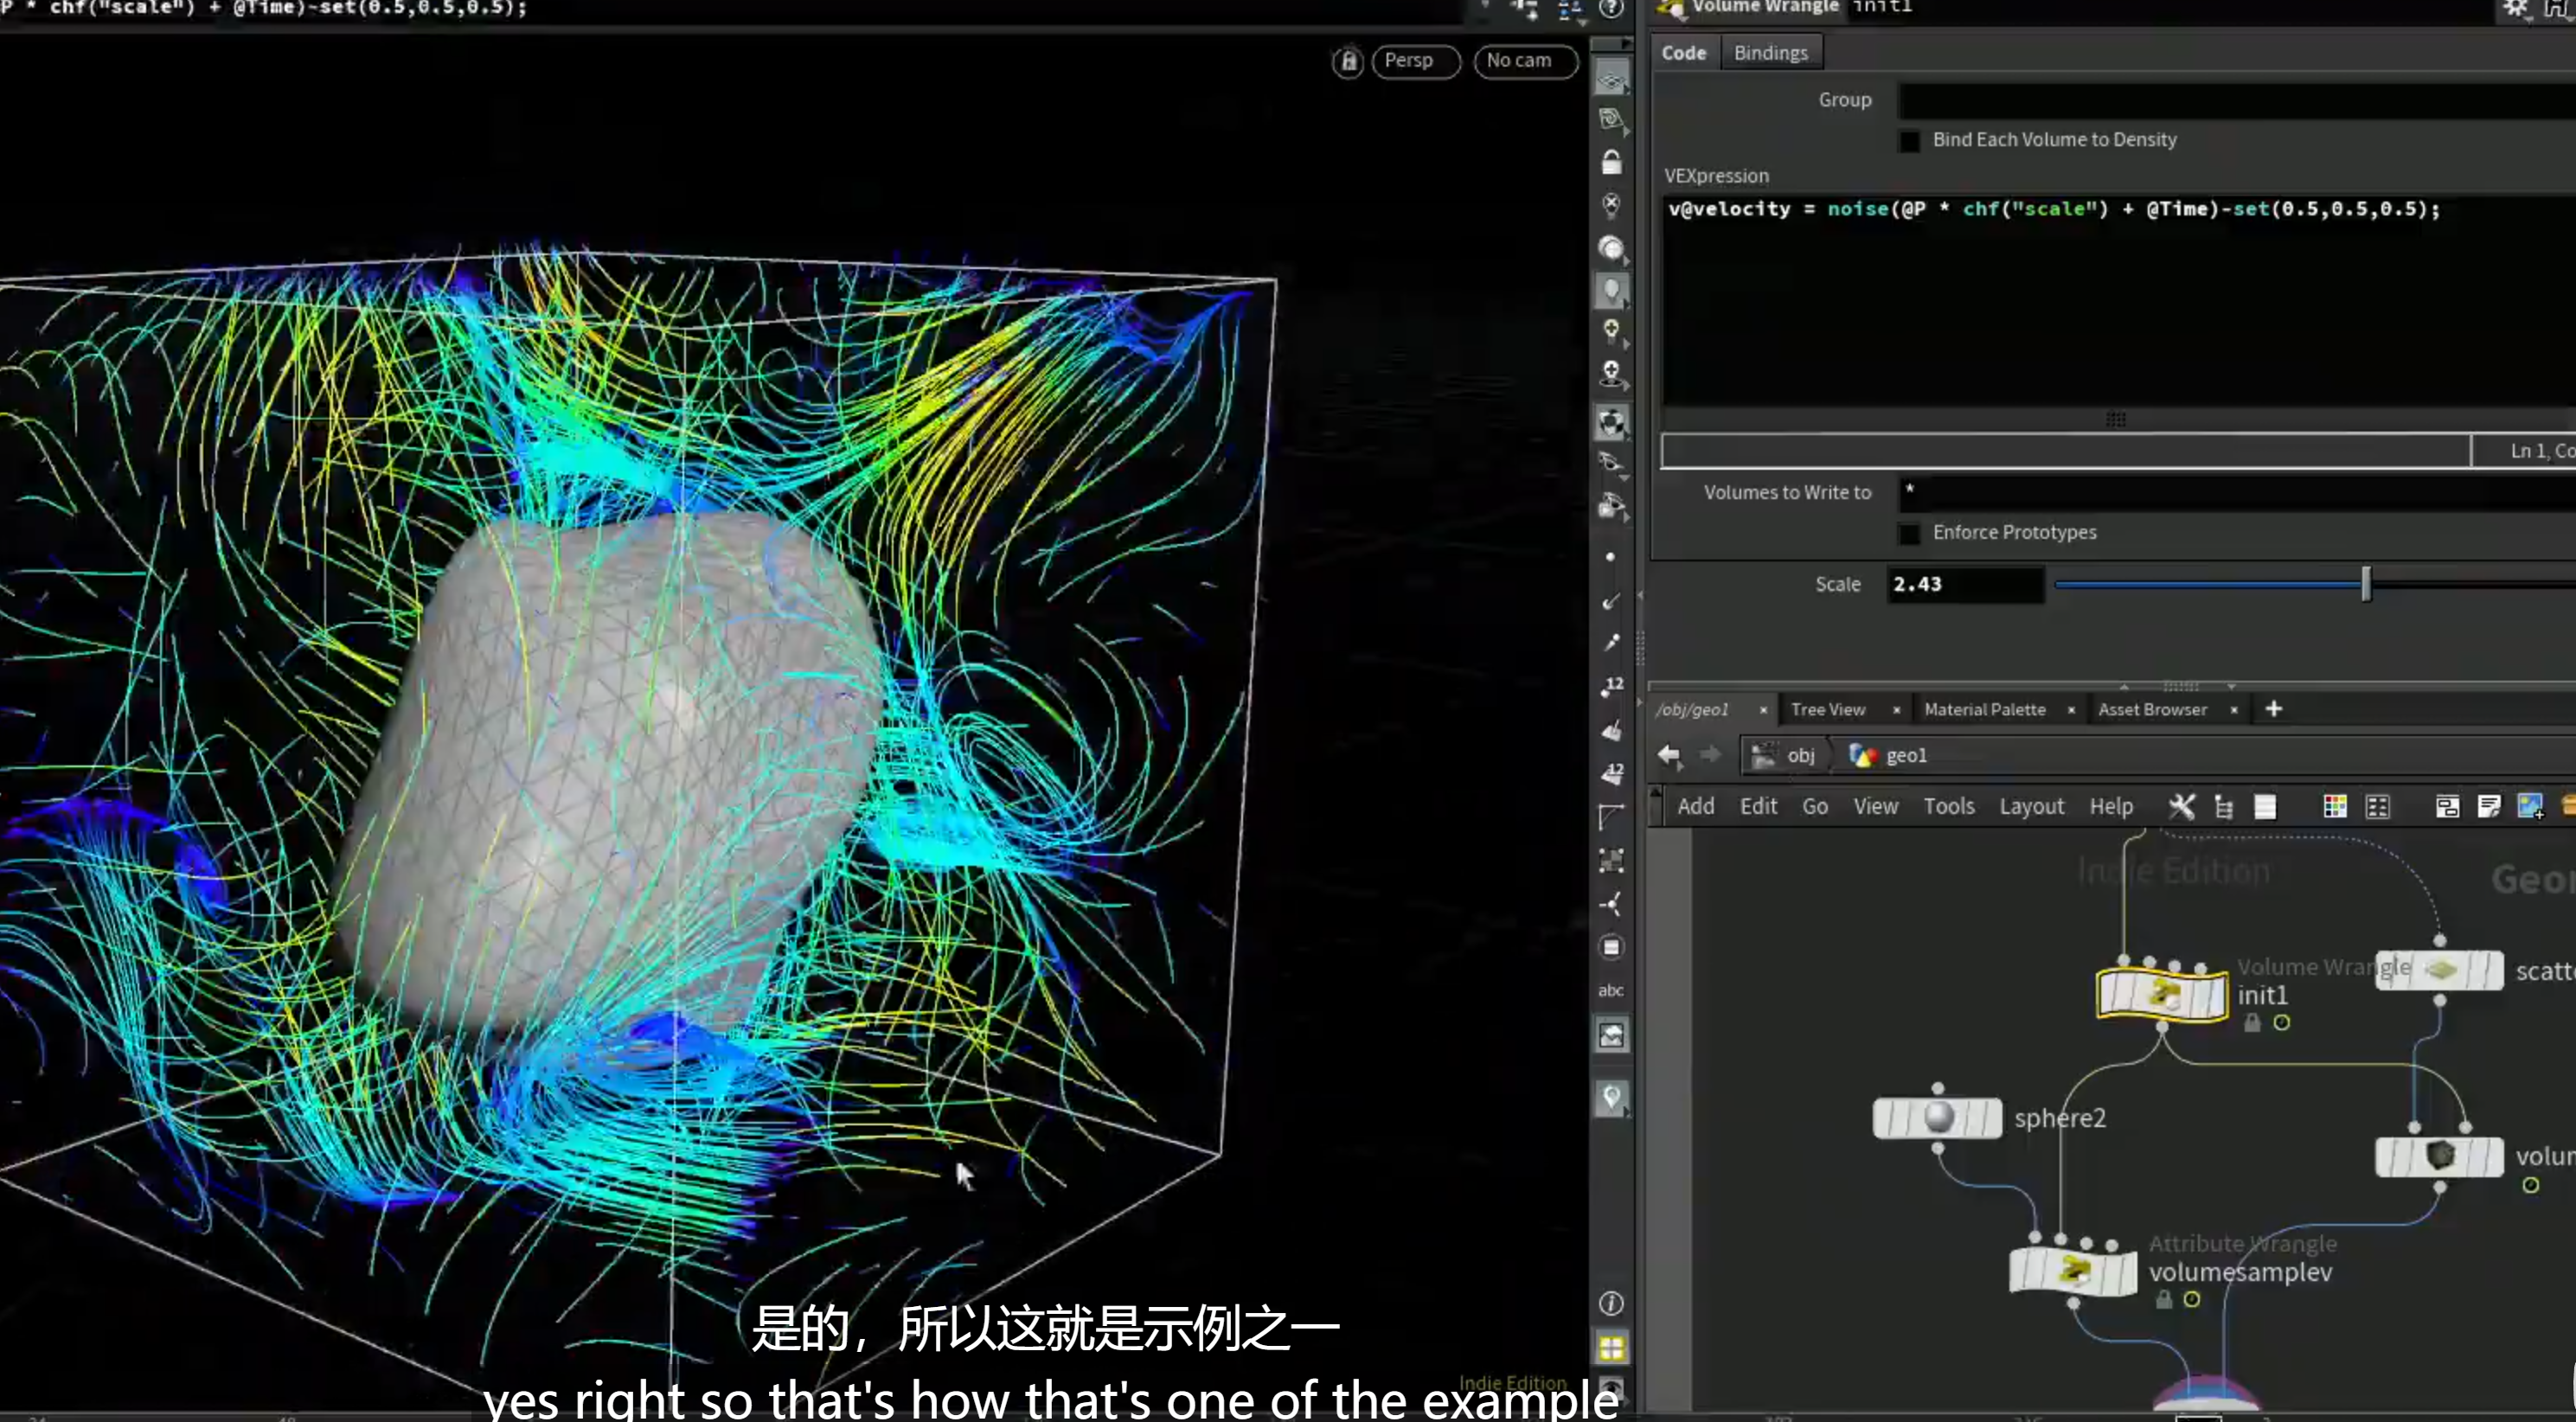The height and width of the screenshot is (1422, 2576).
Task: Click the color palette grid icon
Action: pos(2334,806)
